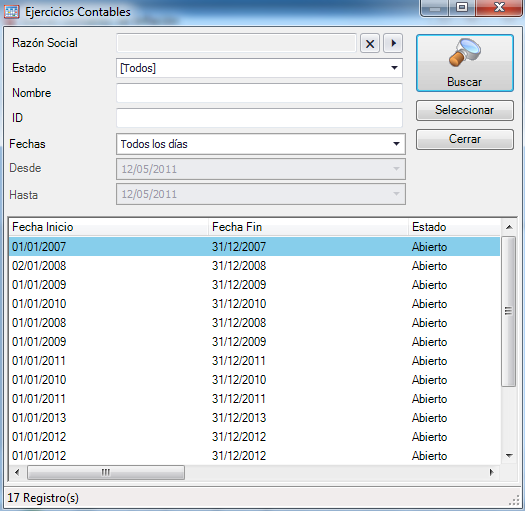Image resolution: width=525 pixels, height=511 pixels.
Task: Click the vertical scrollbar thumb of the list
Action: click(x=509, y=311)
